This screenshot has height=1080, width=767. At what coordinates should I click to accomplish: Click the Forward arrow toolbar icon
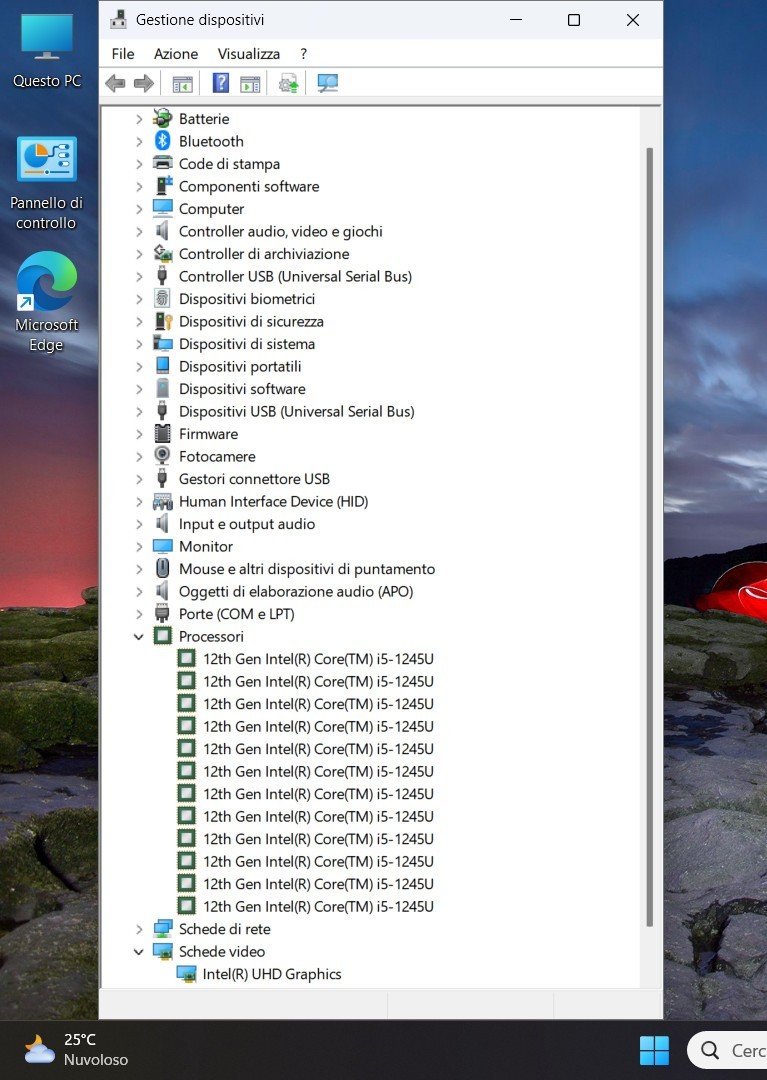144,84
